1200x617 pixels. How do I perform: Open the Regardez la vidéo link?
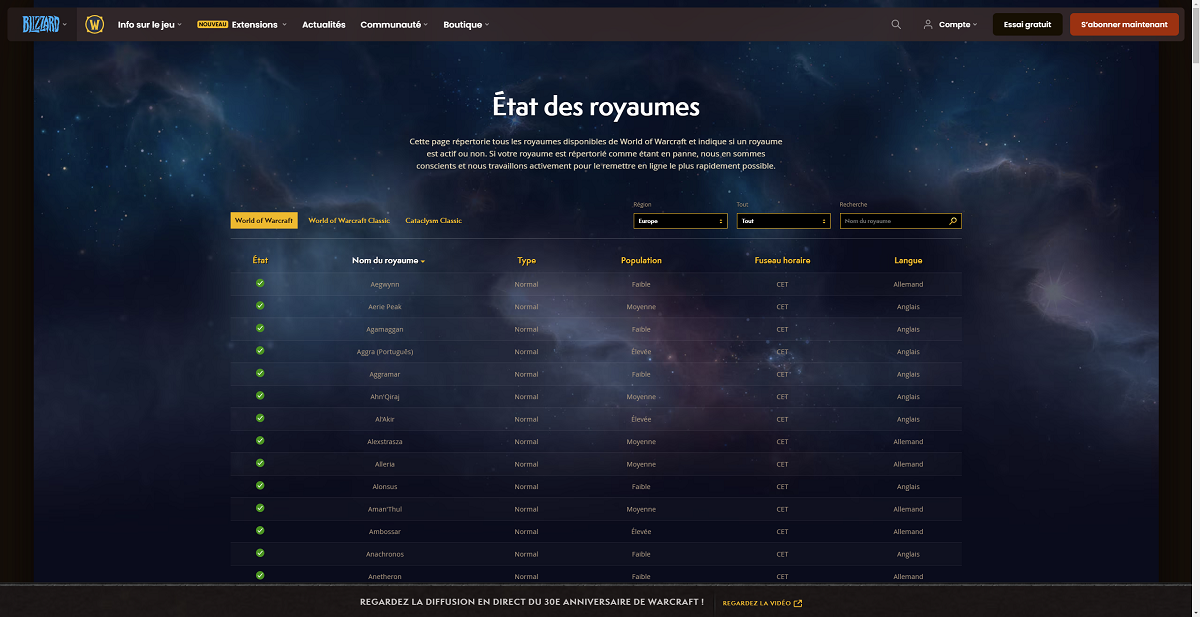pos(758,603)
